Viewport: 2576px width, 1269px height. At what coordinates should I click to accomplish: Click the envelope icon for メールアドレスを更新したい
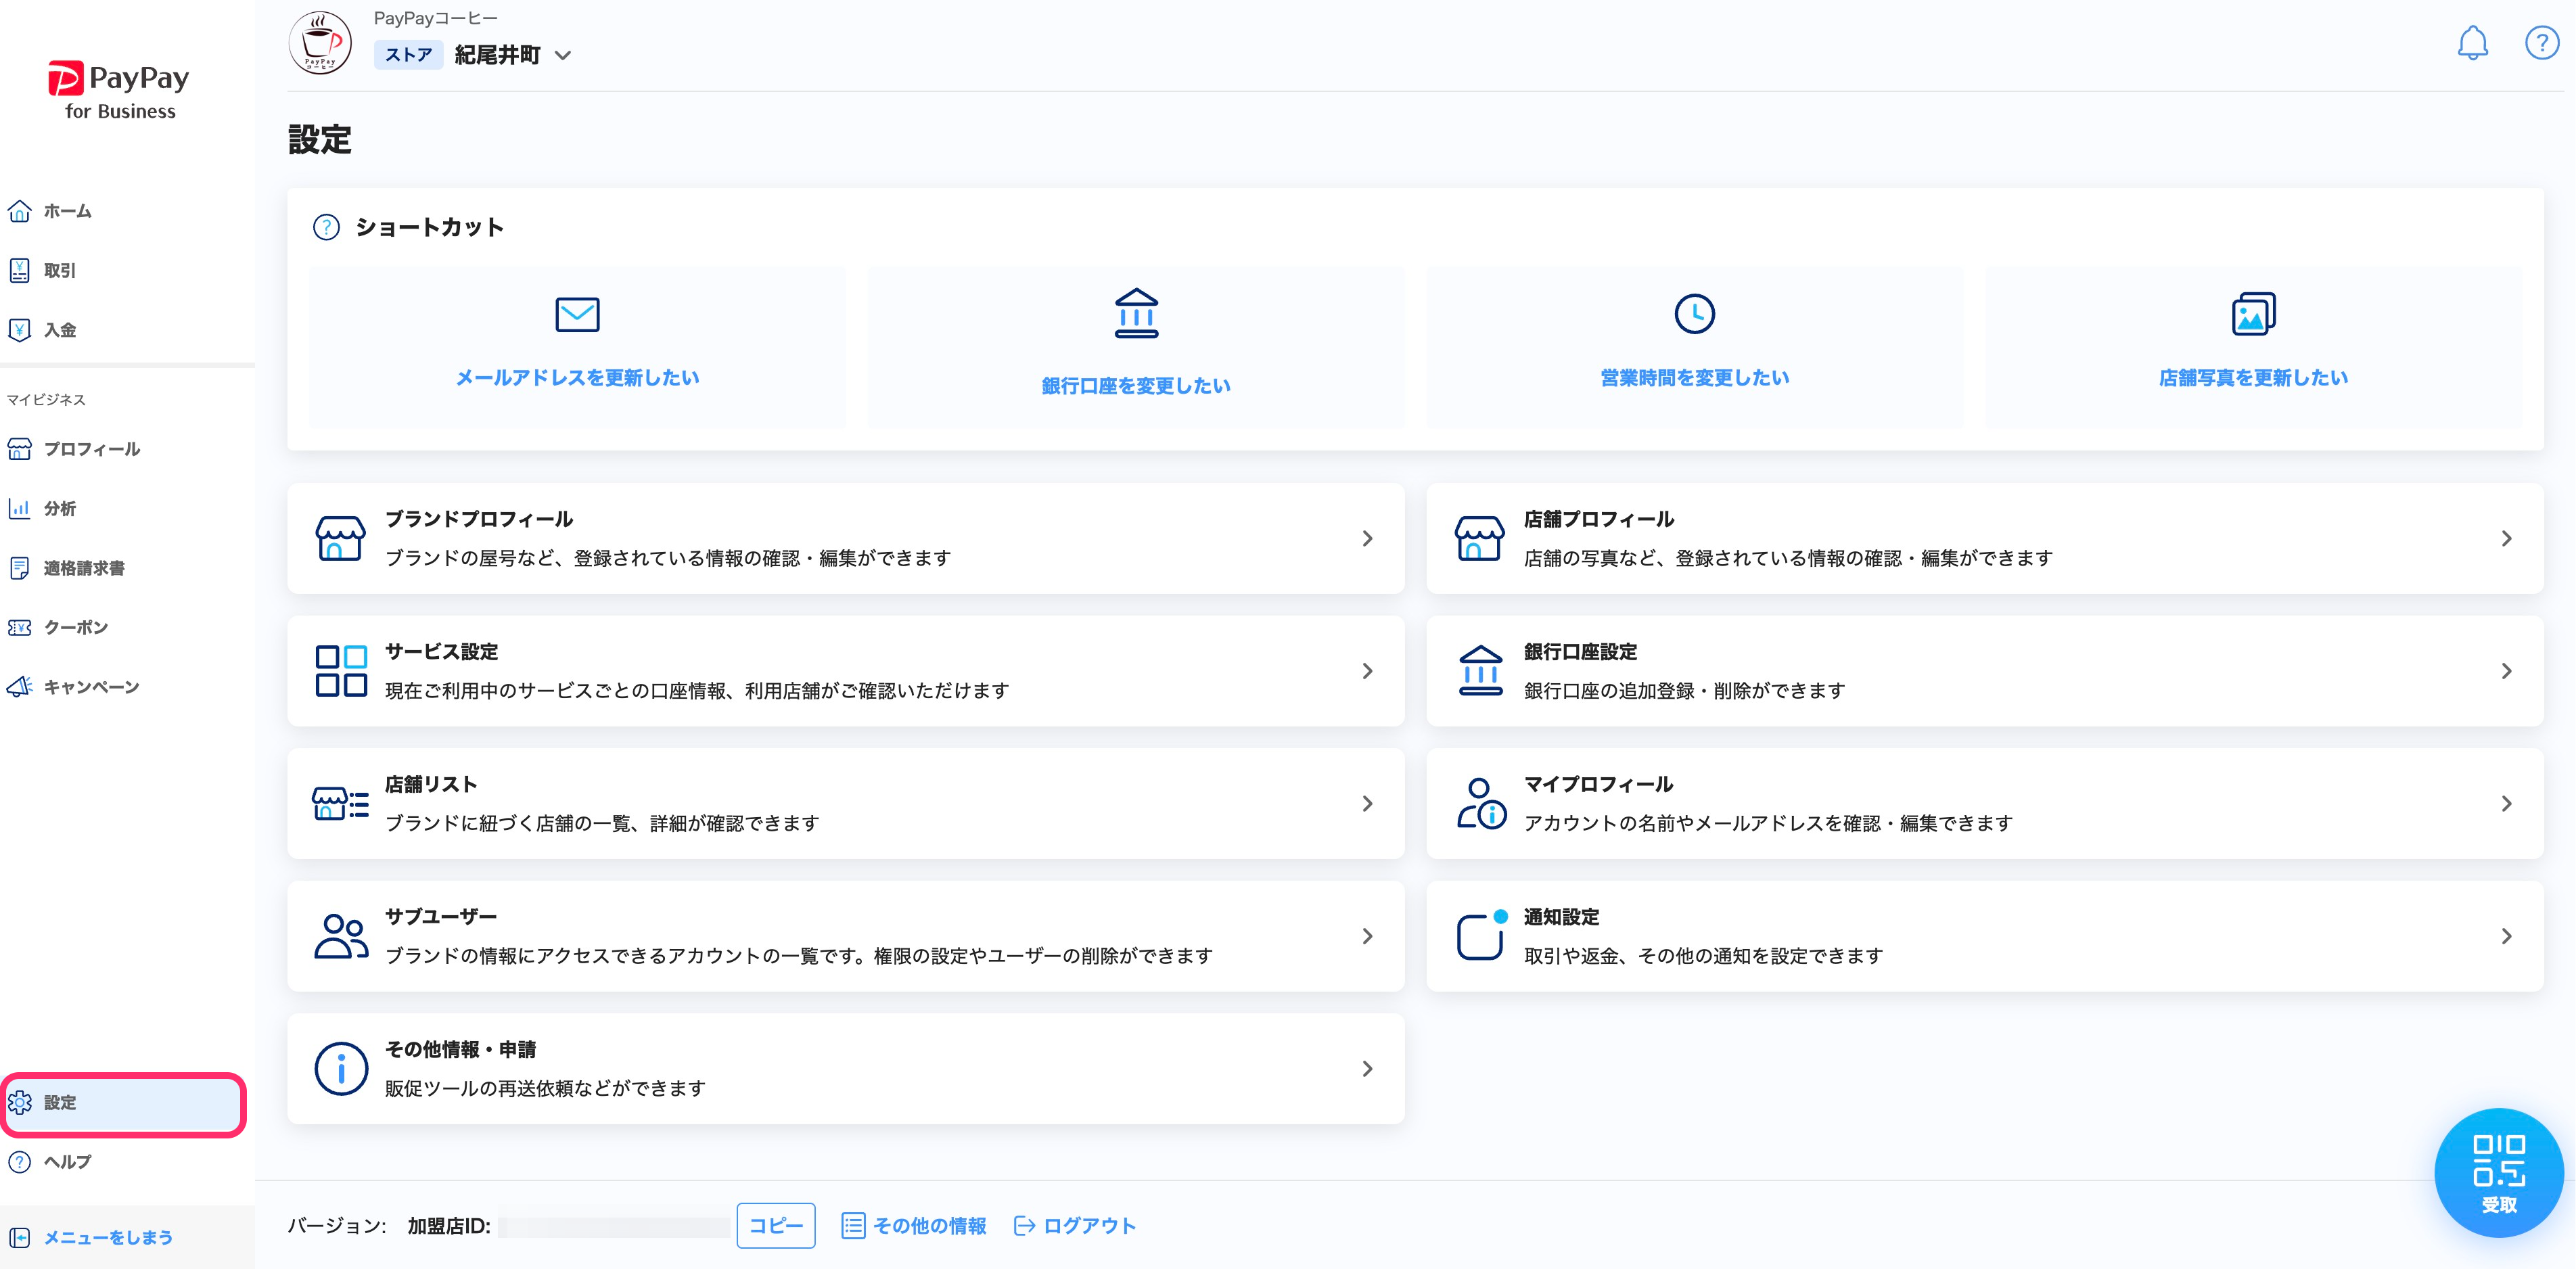point(577,314)
